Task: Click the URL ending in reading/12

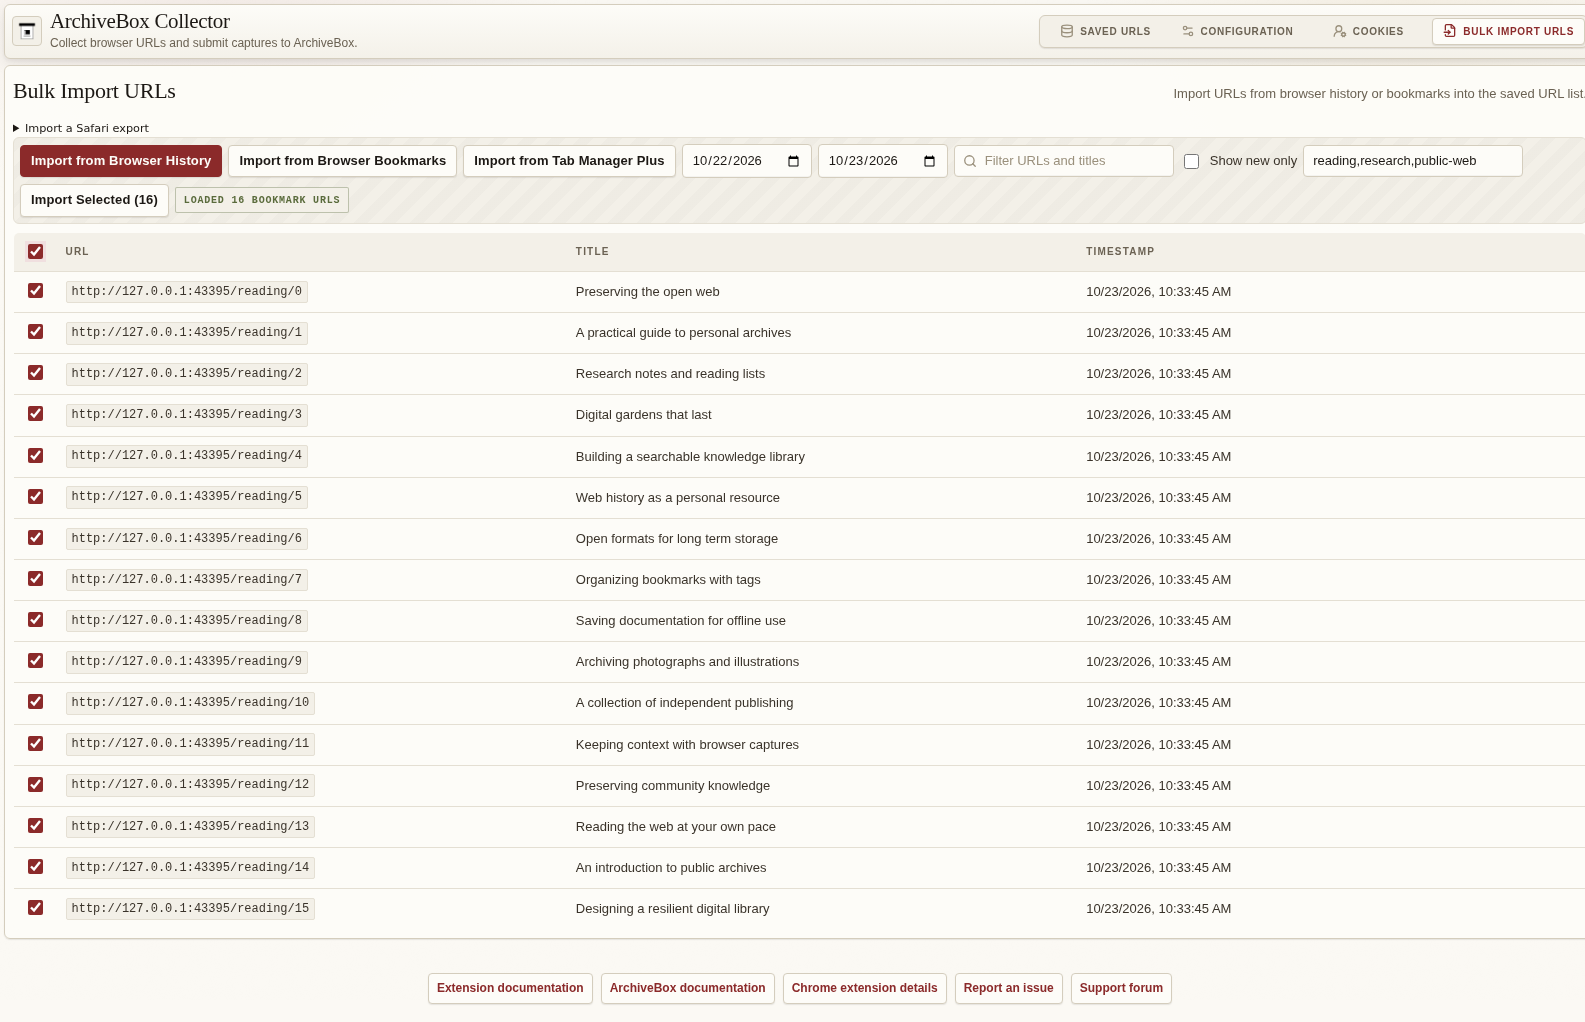Action: (x=190, y=785)
